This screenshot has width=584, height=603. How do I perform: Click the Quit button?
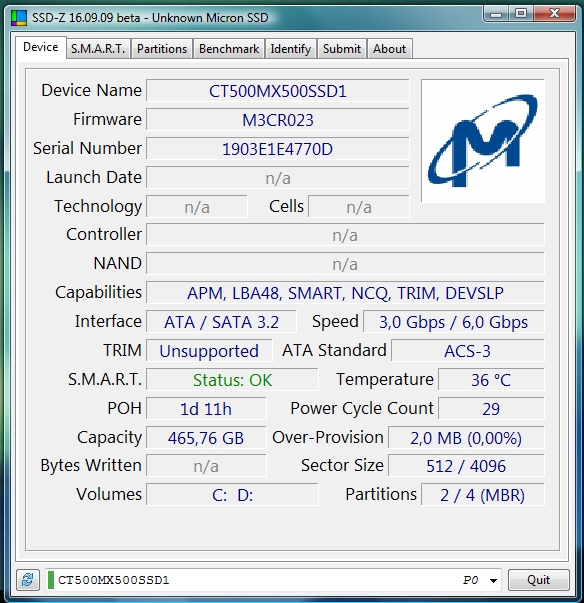coord(538,580)
